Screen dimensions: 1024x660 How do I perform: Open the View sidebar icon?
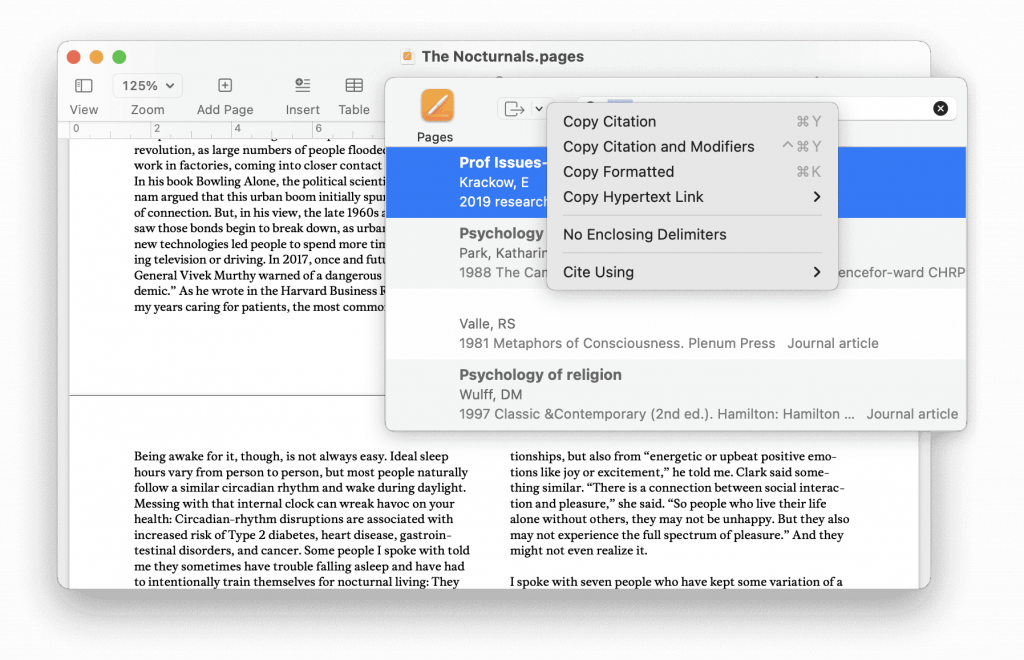click(84, 86)
